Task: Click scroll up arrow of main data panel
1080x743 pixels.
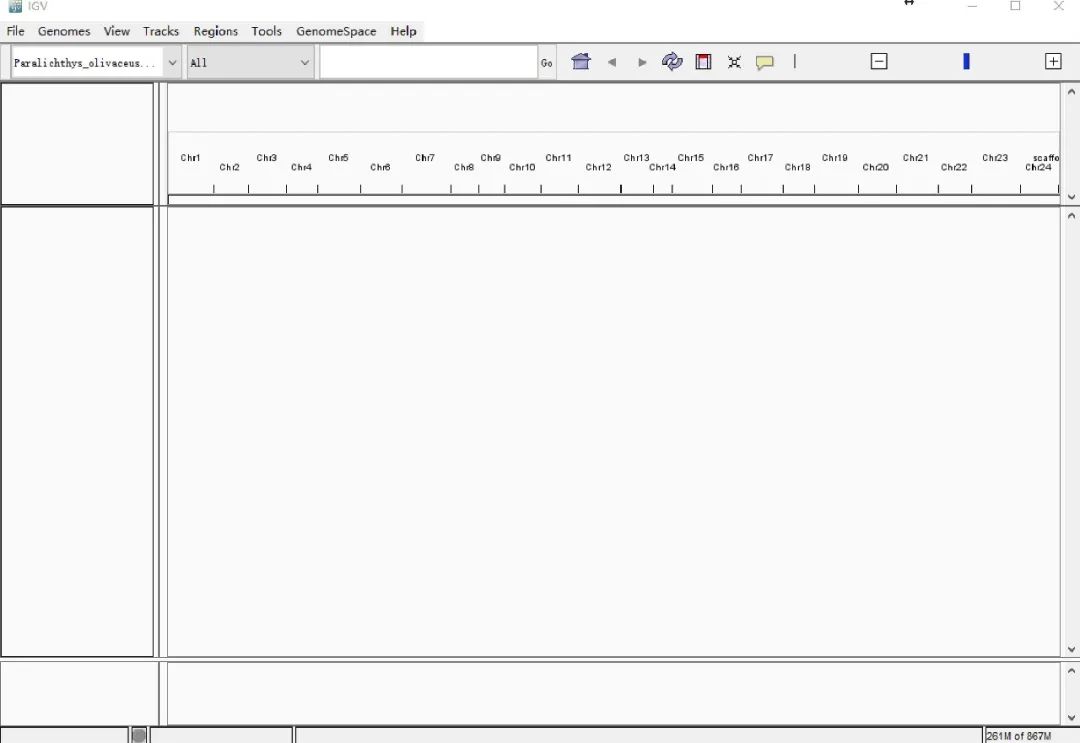Action: point(1071,216)
